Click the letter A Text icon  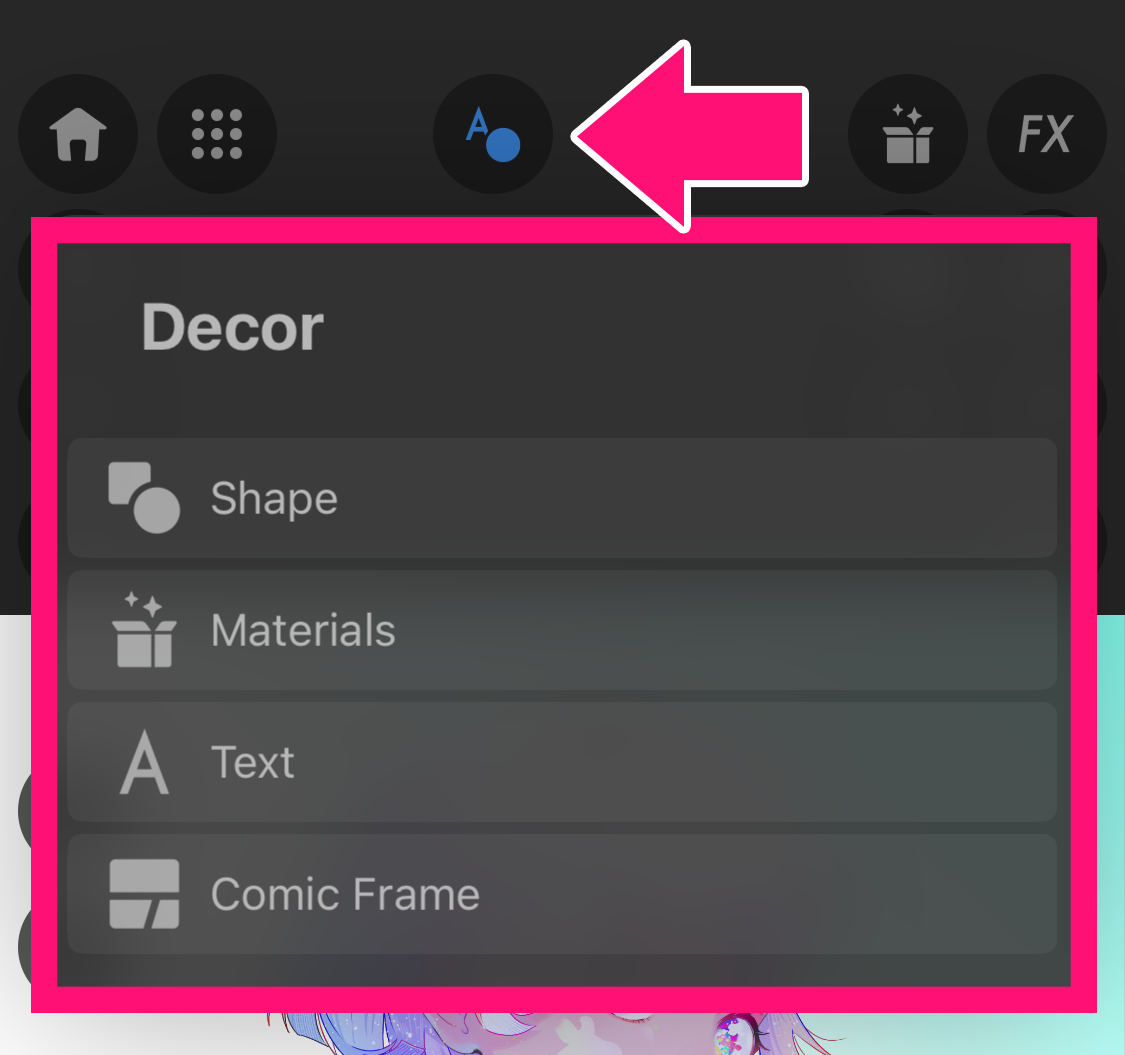(x=144, y=762)
